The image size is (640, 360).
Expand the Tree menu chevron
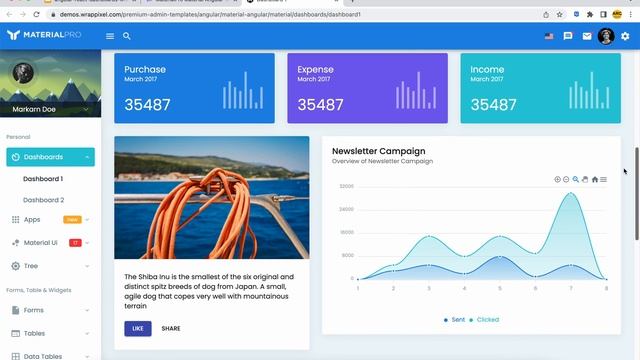tap(87, 266)
